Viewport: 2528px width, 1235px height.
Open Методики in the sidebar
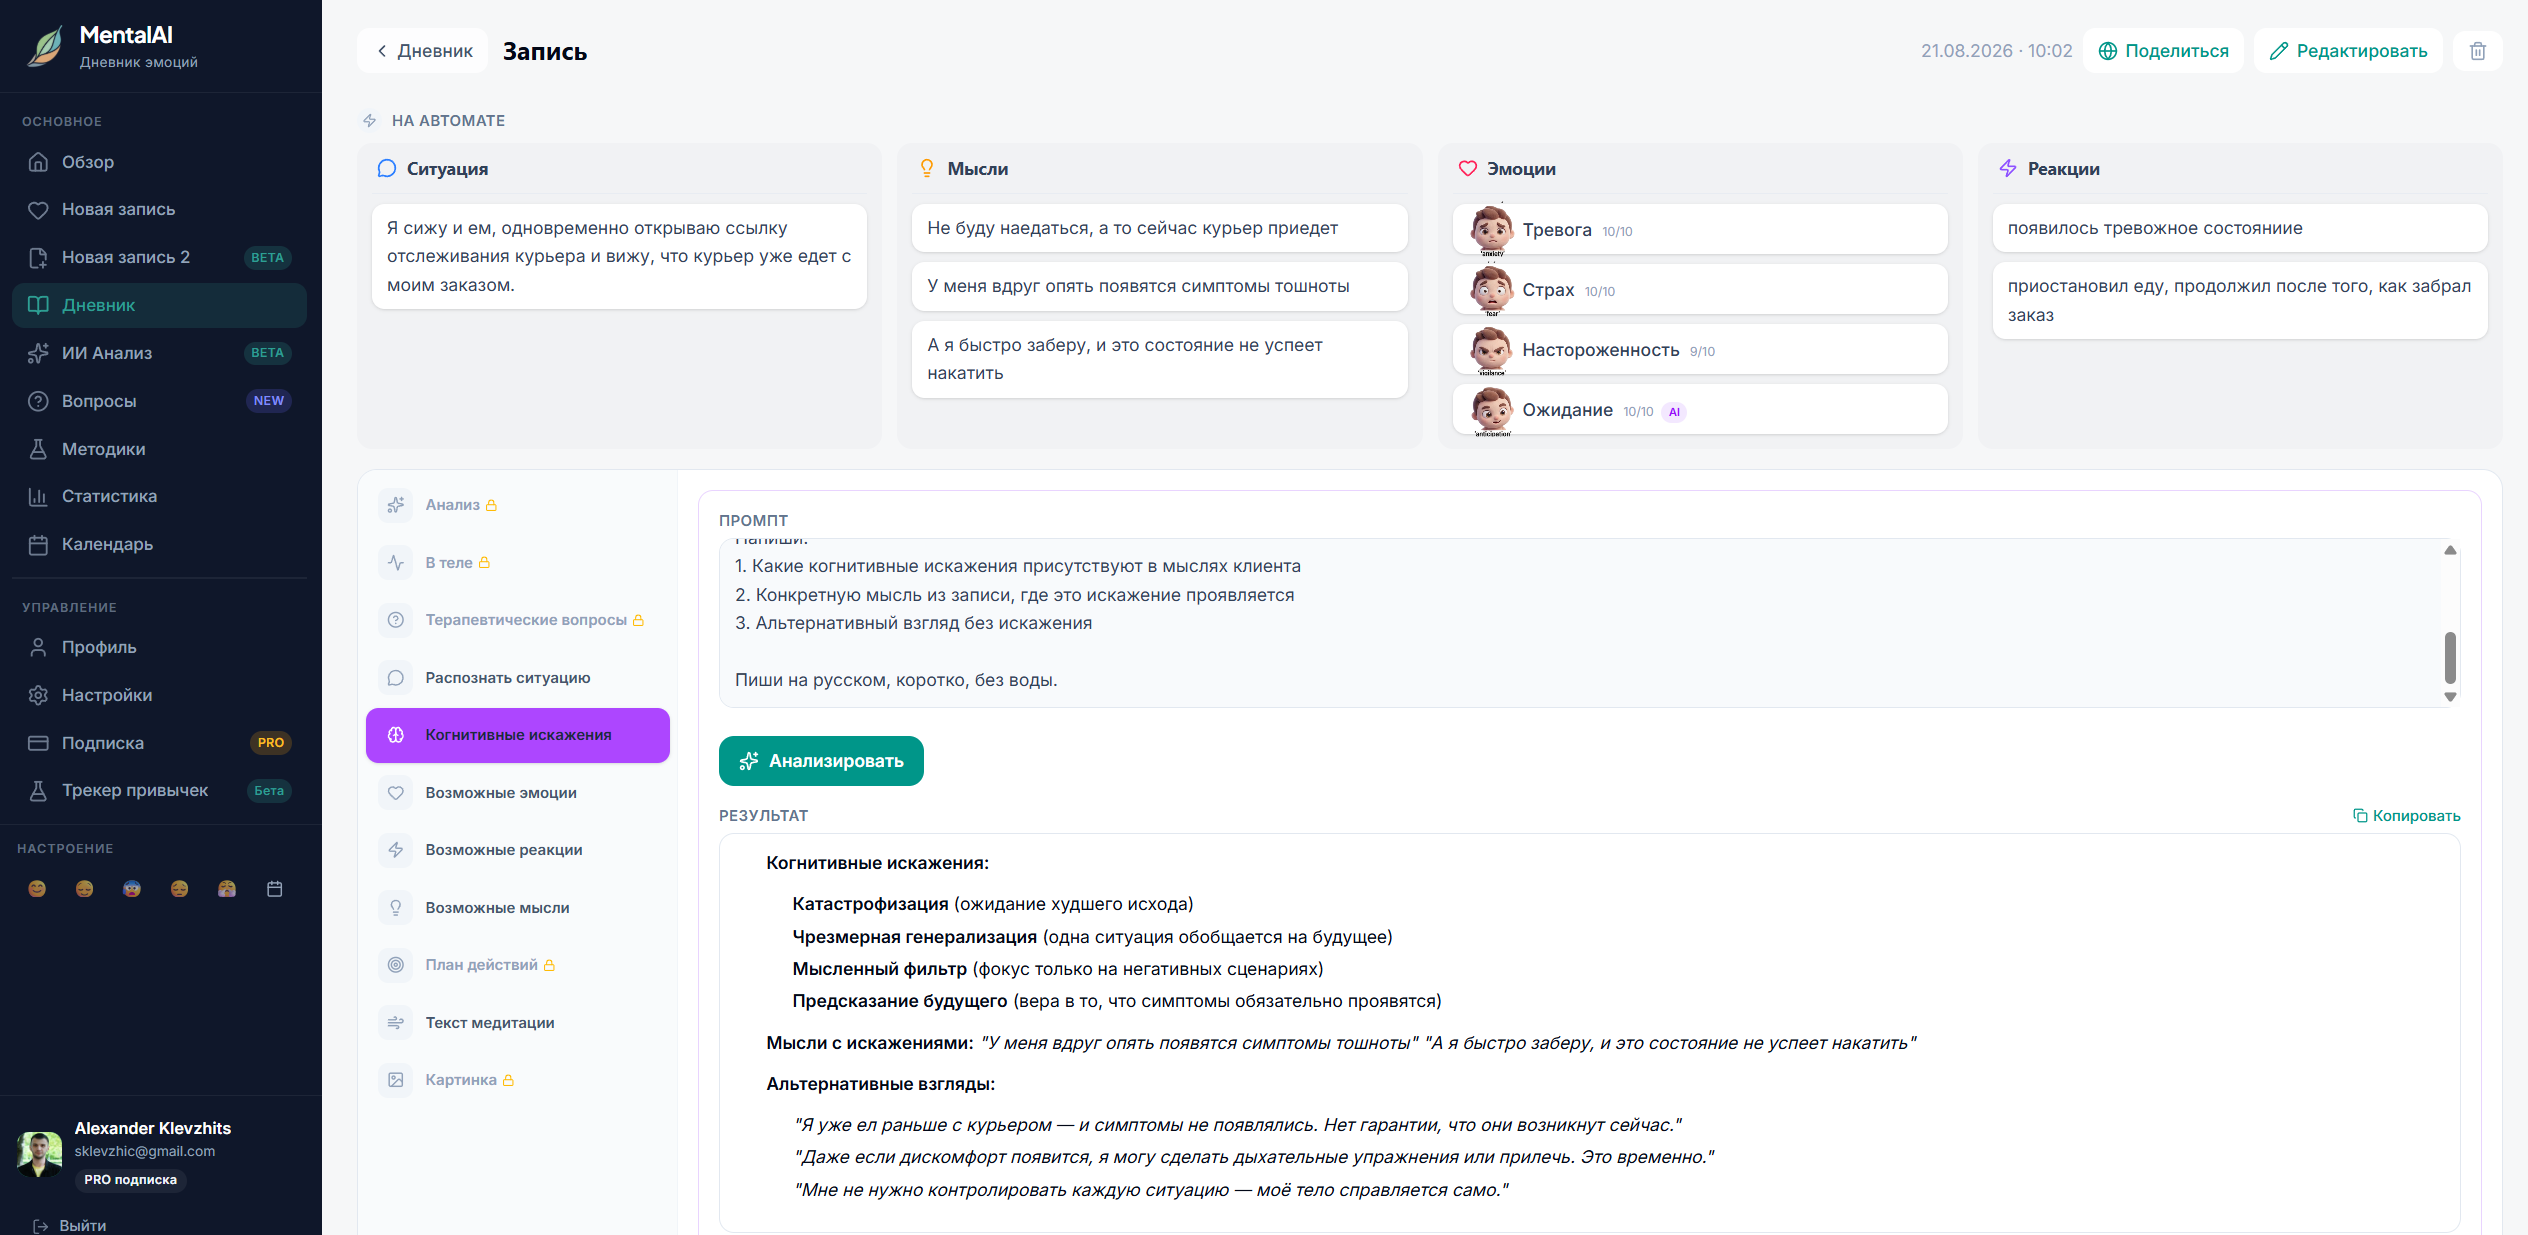tap(160, 449)
